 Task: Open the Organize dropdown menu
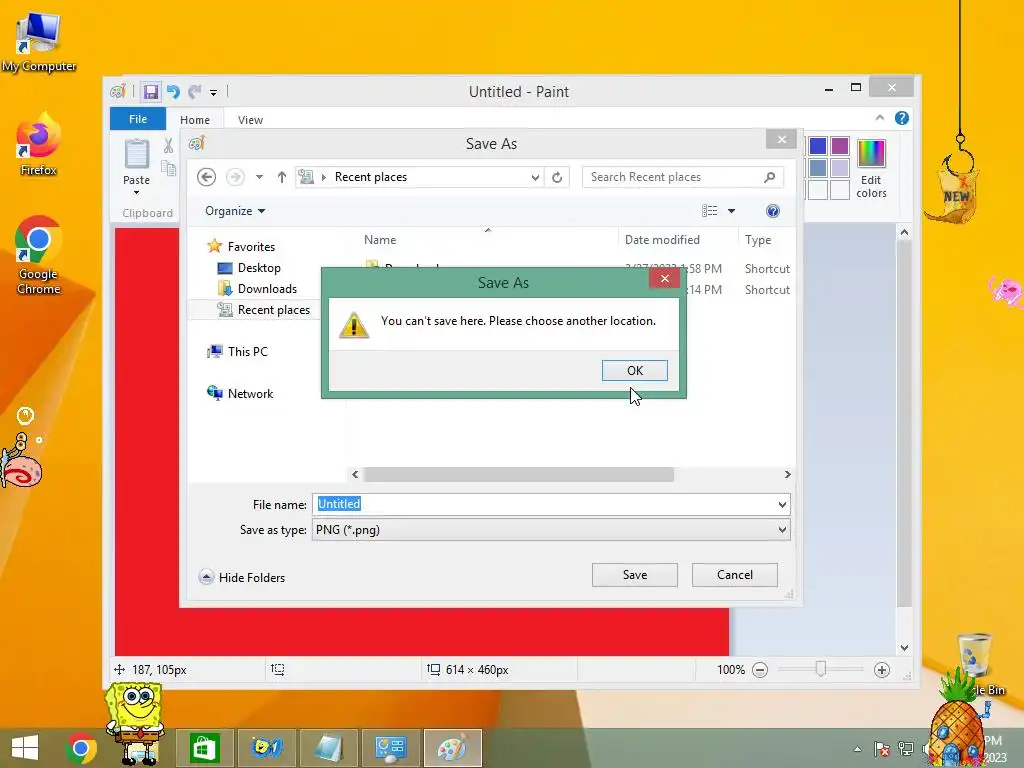235,211
